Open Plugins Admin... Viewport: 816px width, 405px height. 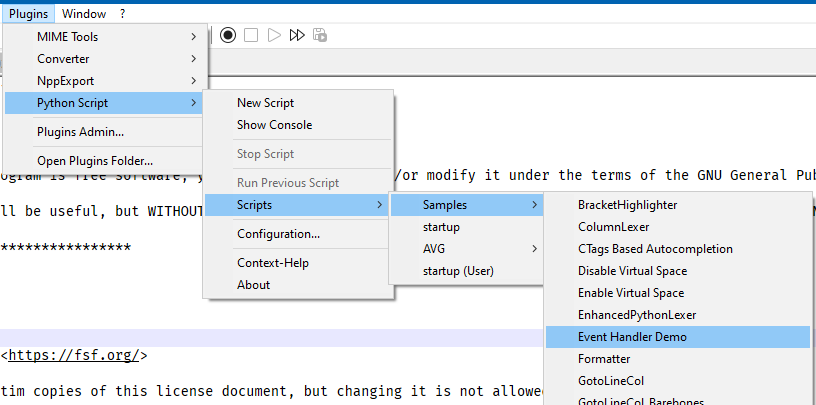point(106,132)
